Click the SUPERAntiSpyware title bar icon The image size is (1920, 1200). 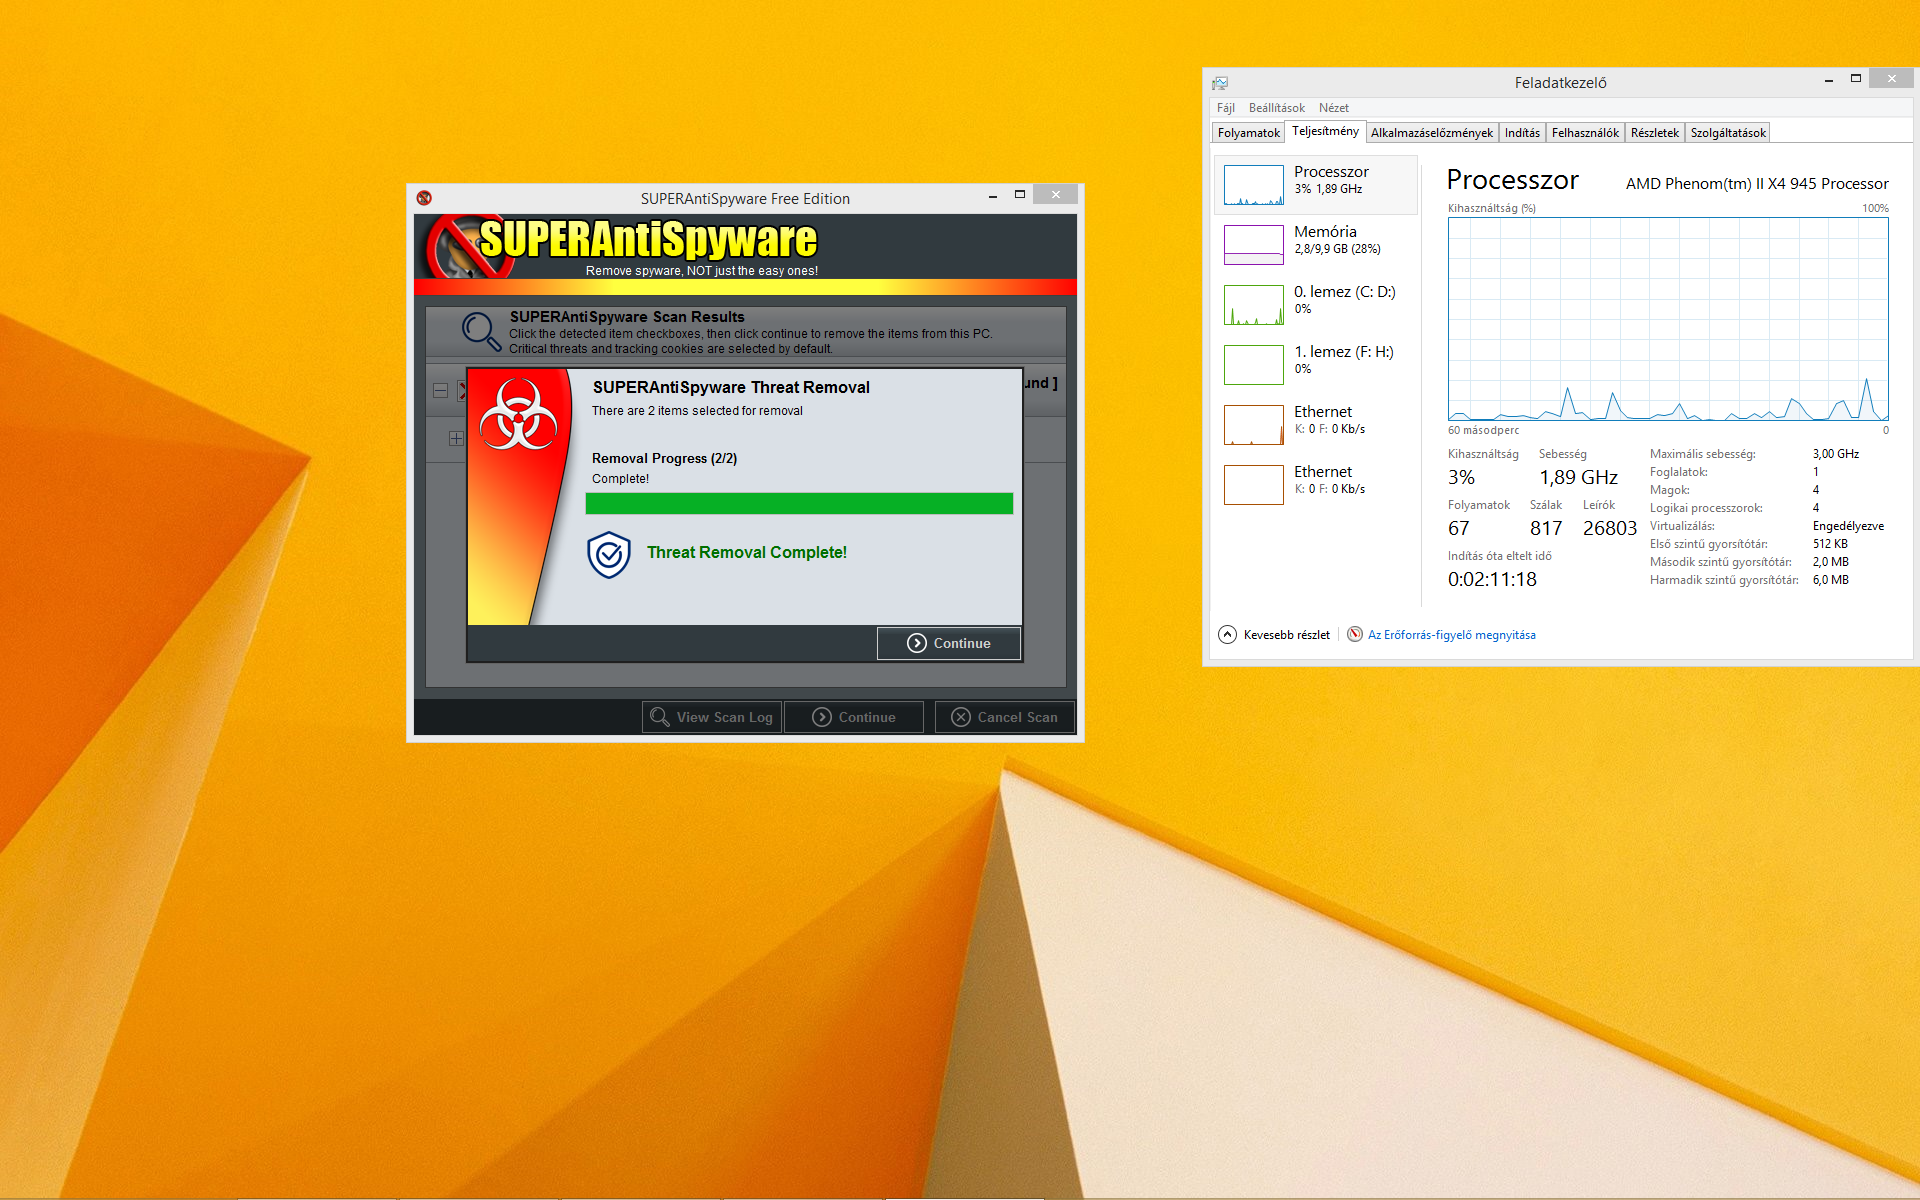(x=424, y=198)
